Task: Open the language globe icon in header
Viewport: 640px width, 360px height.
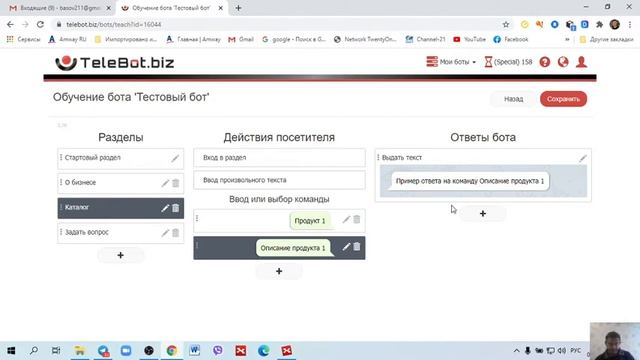Action: coord(563,62)
